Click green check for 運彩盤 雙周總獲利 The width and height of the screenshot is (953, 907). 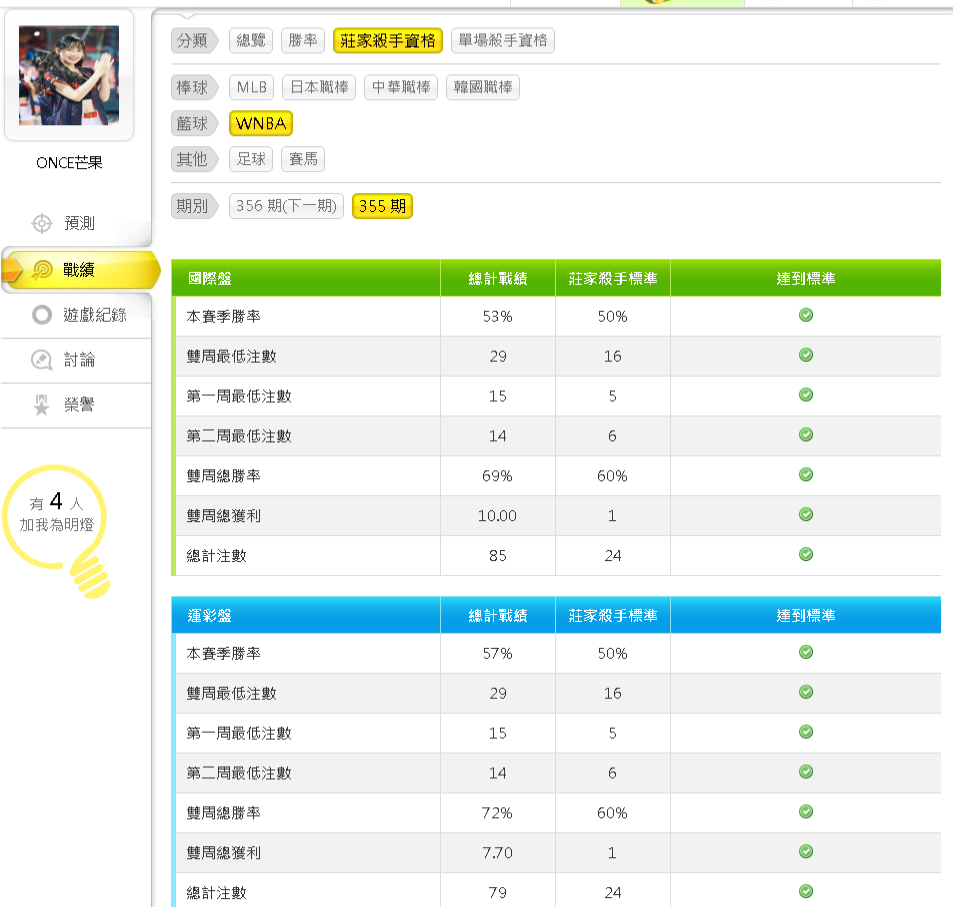[x=806, y=852]
